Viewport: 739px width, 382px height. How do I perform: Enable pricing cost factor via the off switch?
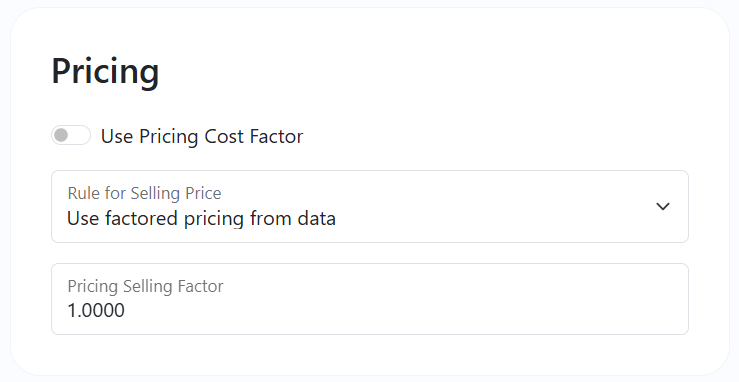point(71,135)
